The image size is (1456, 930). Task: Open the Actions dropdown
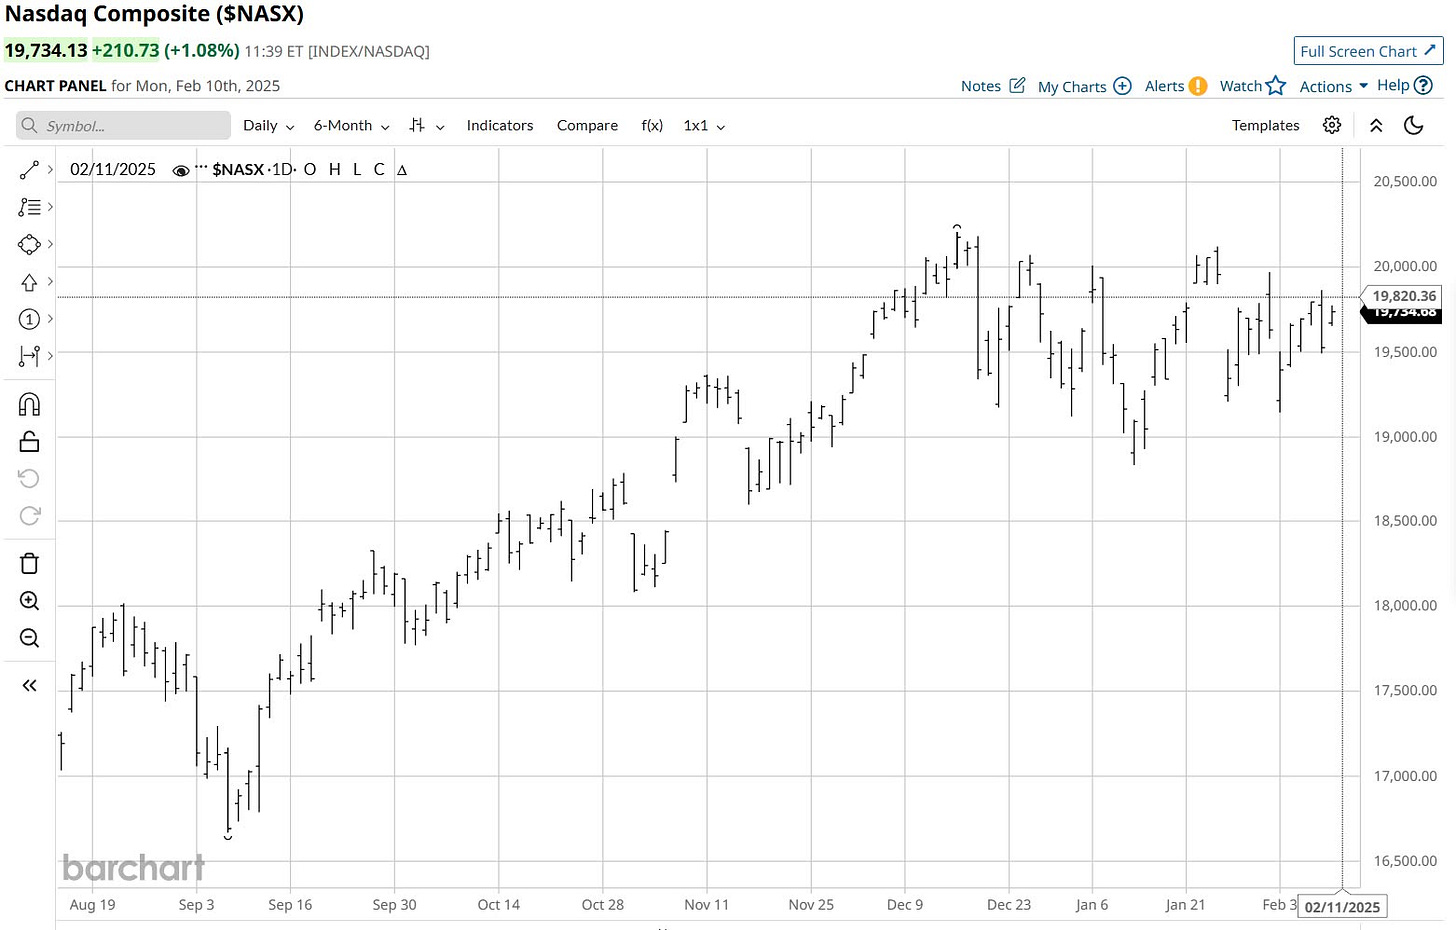tap(1333, 86)
